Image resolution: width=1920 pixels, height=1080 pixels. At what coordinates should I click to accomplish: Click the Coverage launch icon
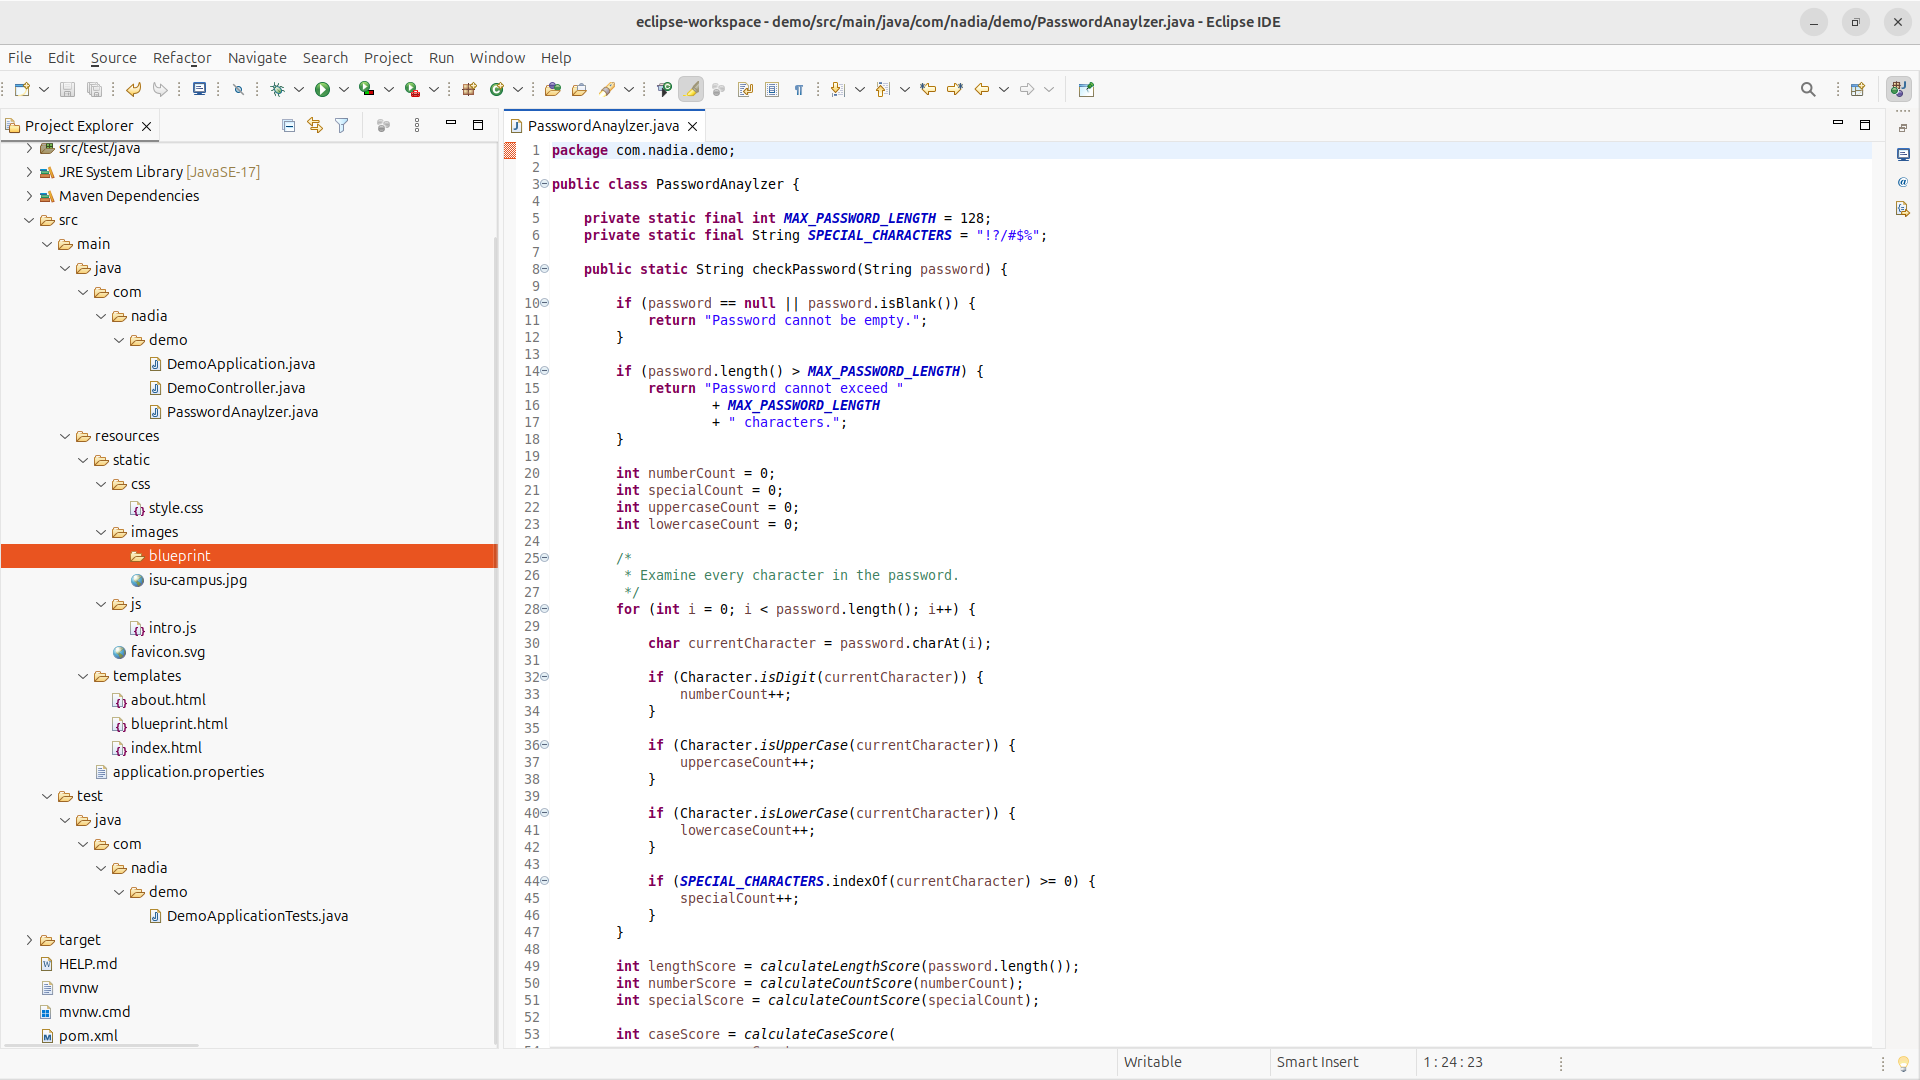coord(367,90)
